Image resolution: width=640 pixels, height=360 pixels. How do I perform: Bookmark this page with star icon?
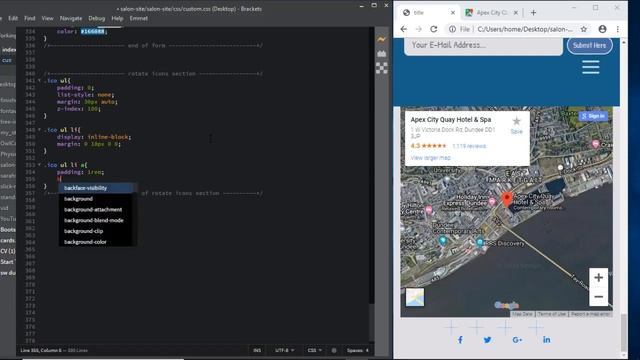(584, 29)
